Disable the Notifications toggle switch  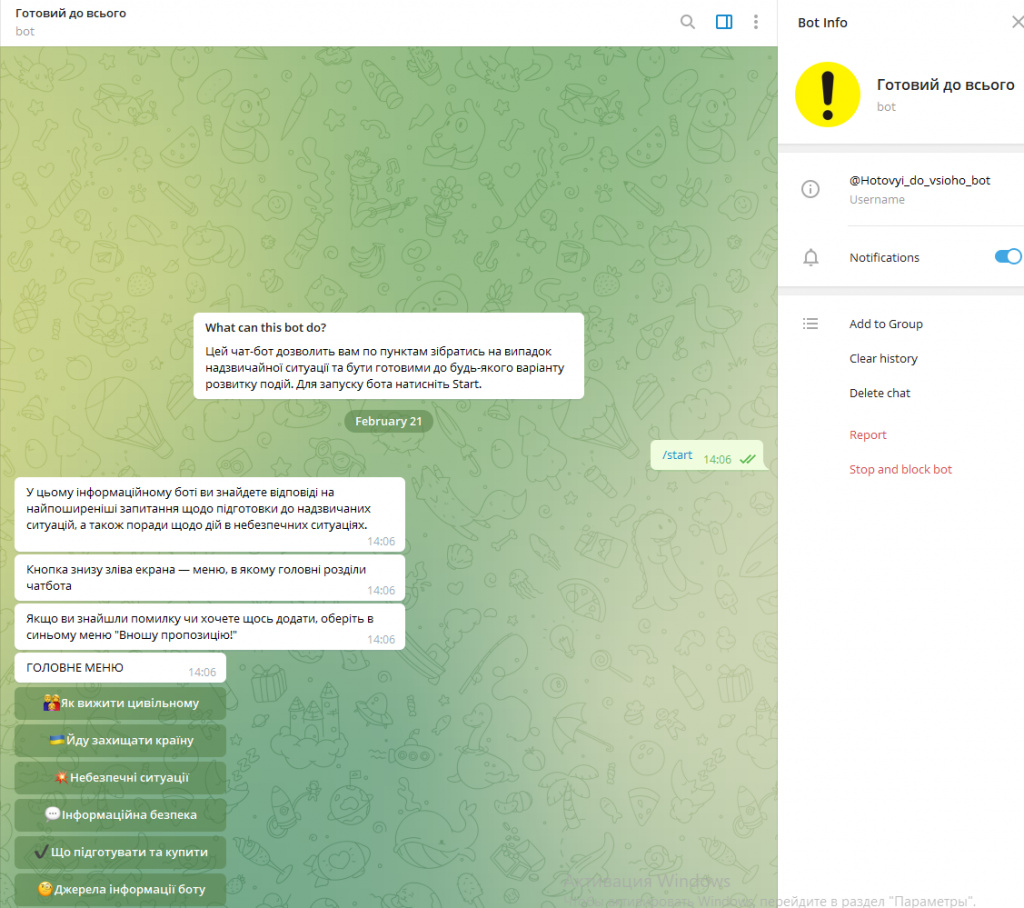1007,257
